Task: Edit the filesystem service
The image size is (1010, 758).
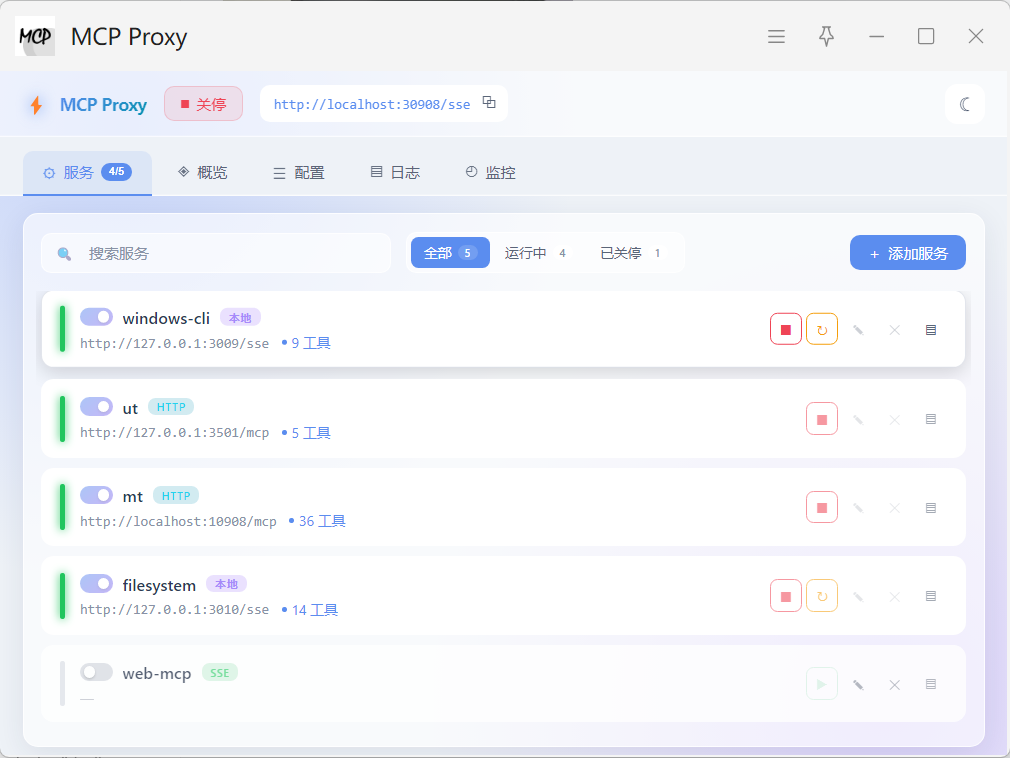Action: (858, 596)
